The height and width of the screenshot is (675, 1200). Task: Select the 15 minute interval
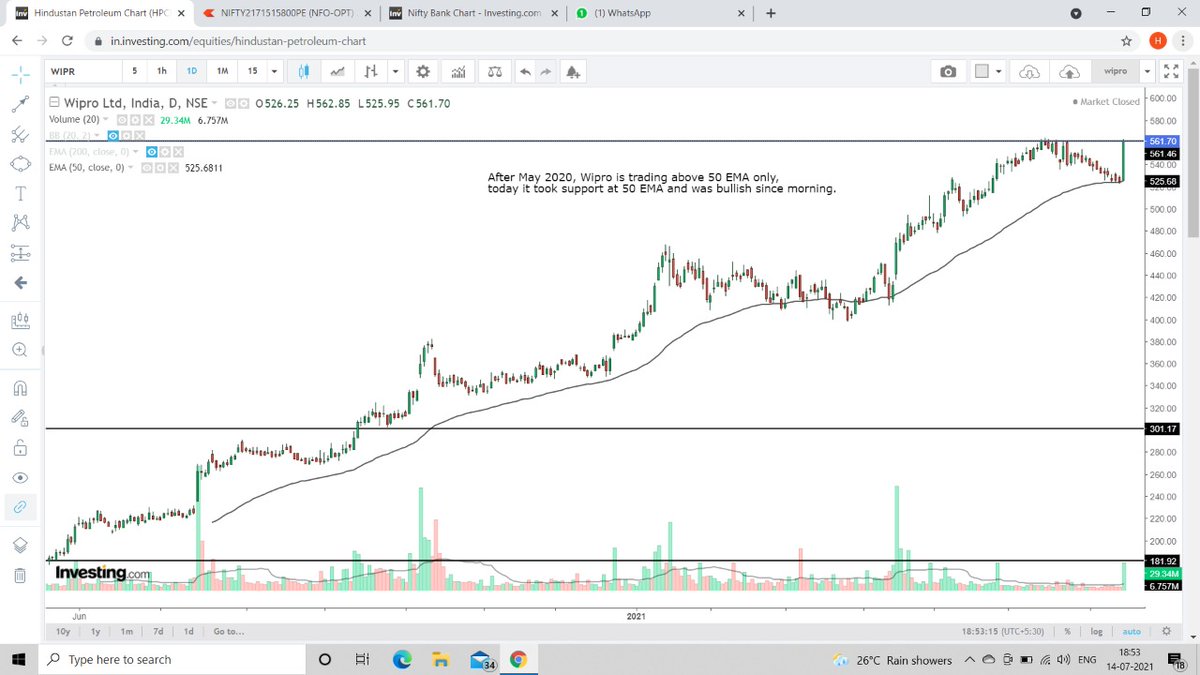[x=253, y=71]
